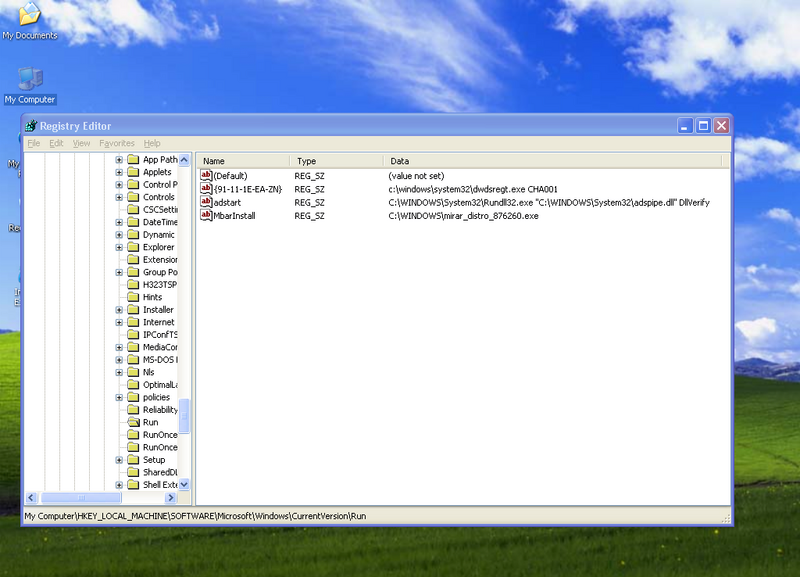Click the folder icon of the Hints key

133,297
